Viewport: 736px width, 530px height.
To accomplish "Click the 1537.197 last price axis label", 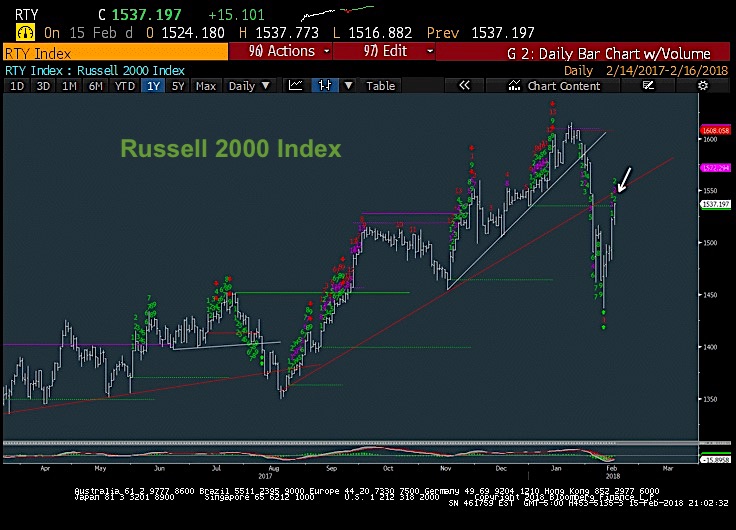I will pos(715,204).
